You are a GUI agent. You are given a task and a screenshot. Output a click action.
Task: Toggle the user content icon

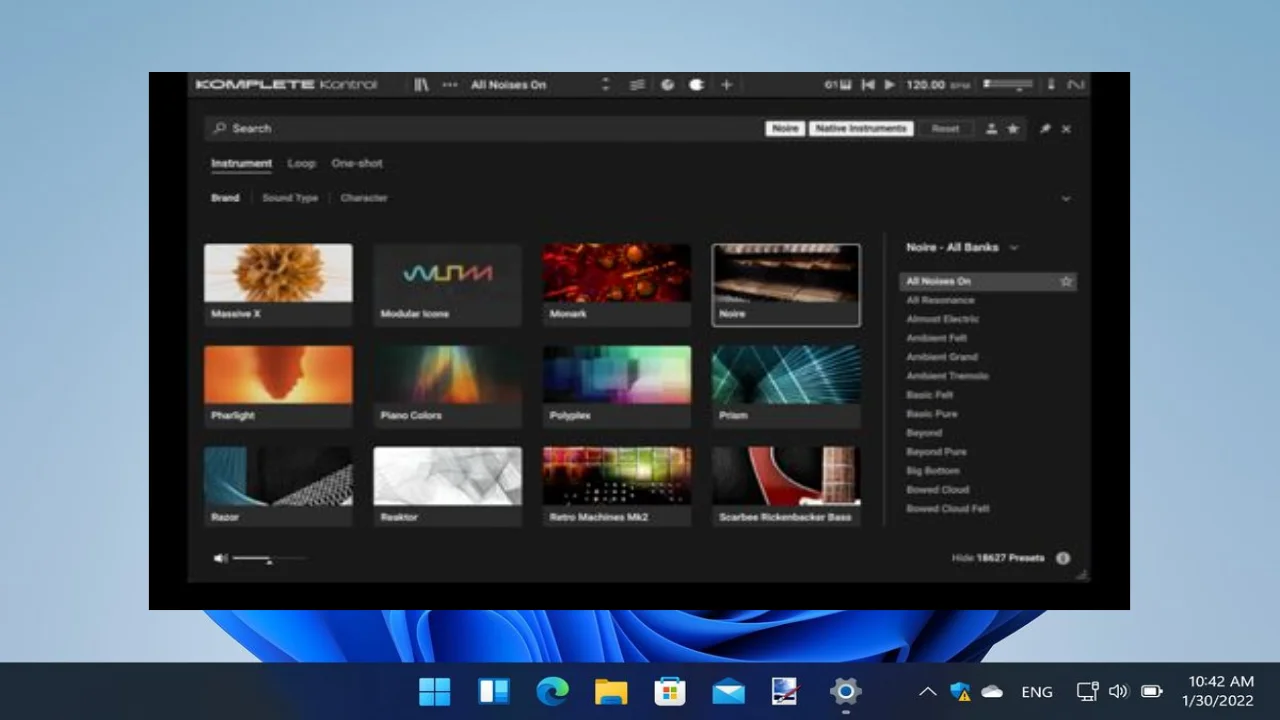click(992, 129)
